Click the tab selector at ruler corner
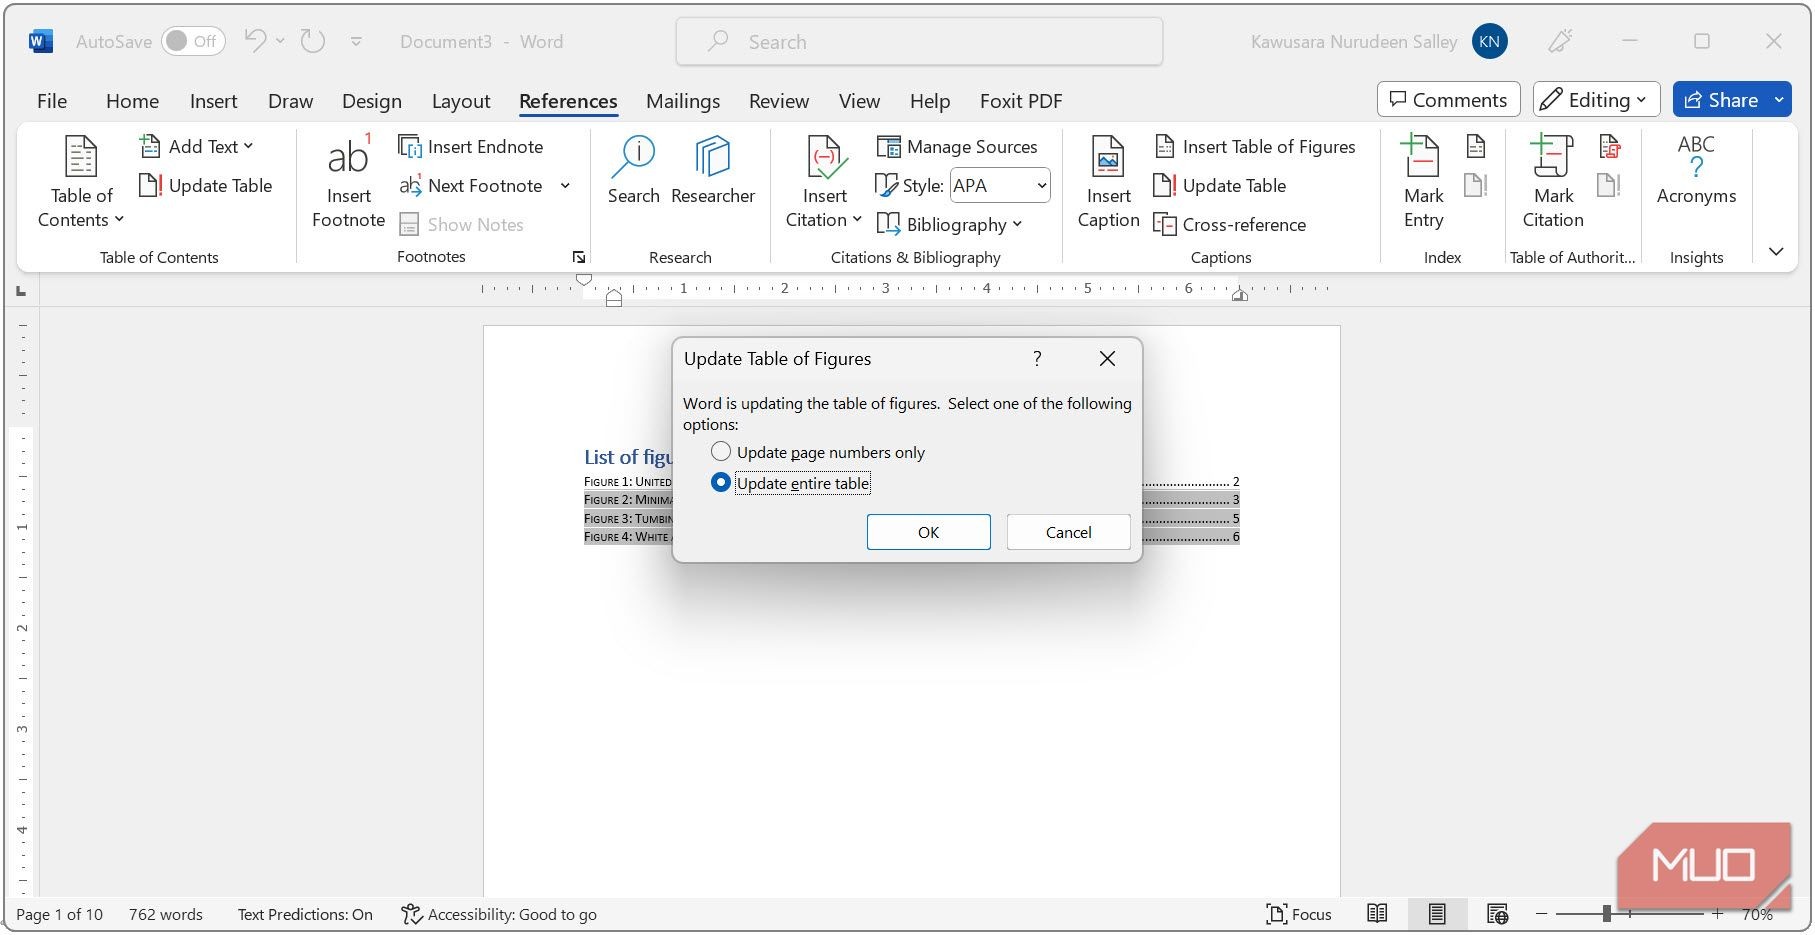The width and height of the screenshot is (1815, 935). (21, 291)
